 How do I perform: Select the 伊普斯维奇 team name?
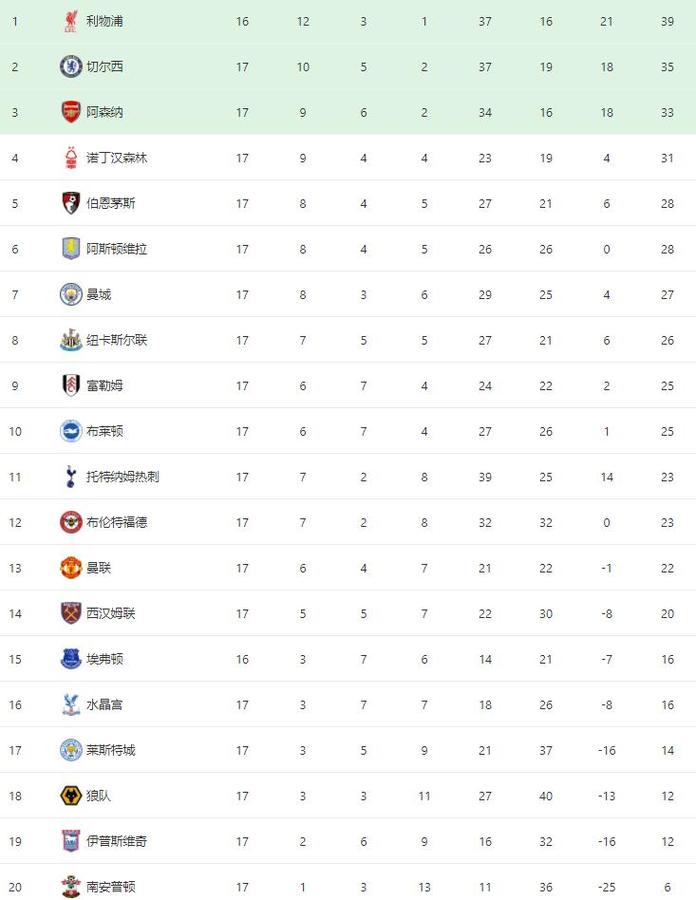[x=116, y=841]
